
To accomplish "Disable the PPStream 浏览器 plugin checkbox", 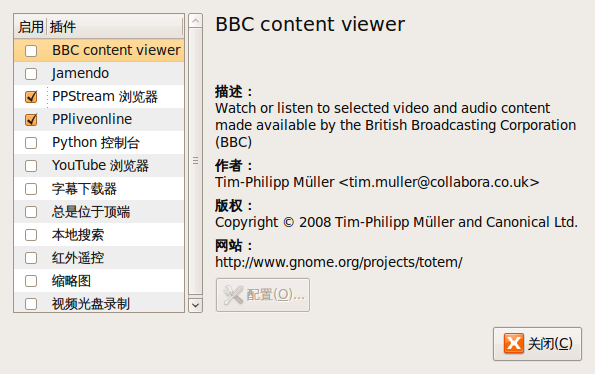I will [31, 97].
